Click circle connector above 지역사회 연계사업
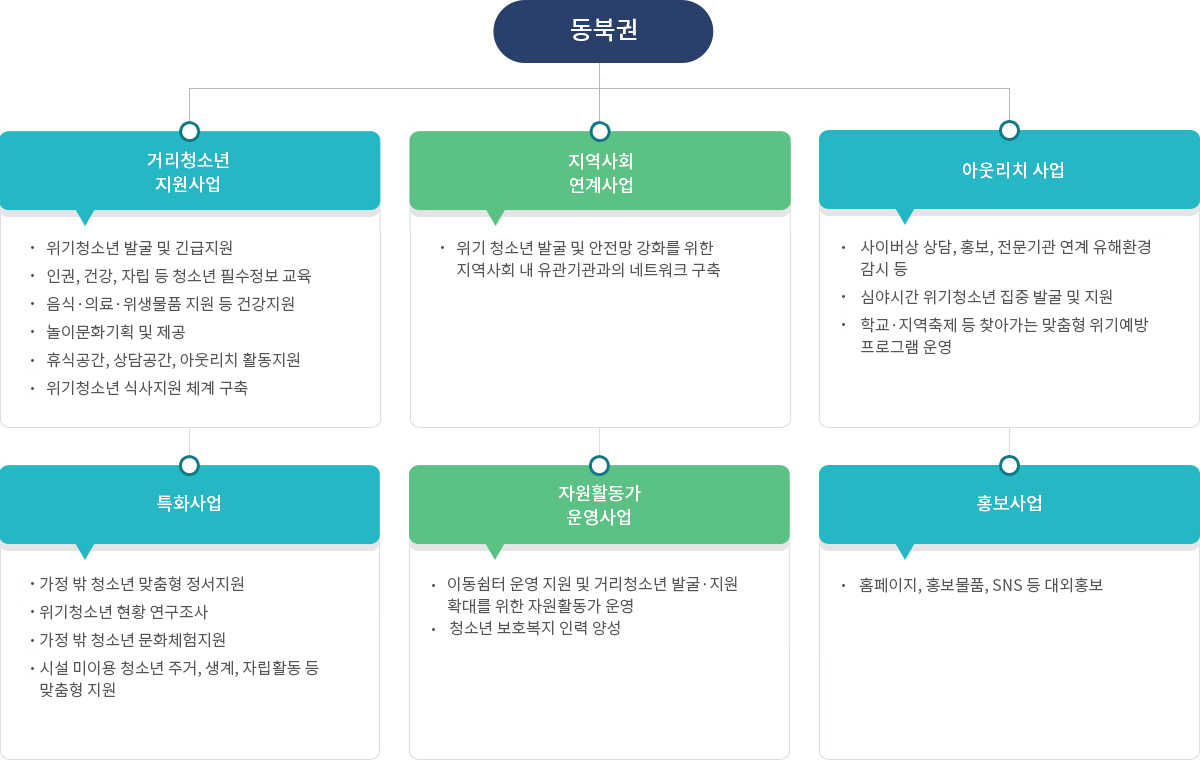The image size is (1200, 760). pos(600,131)
